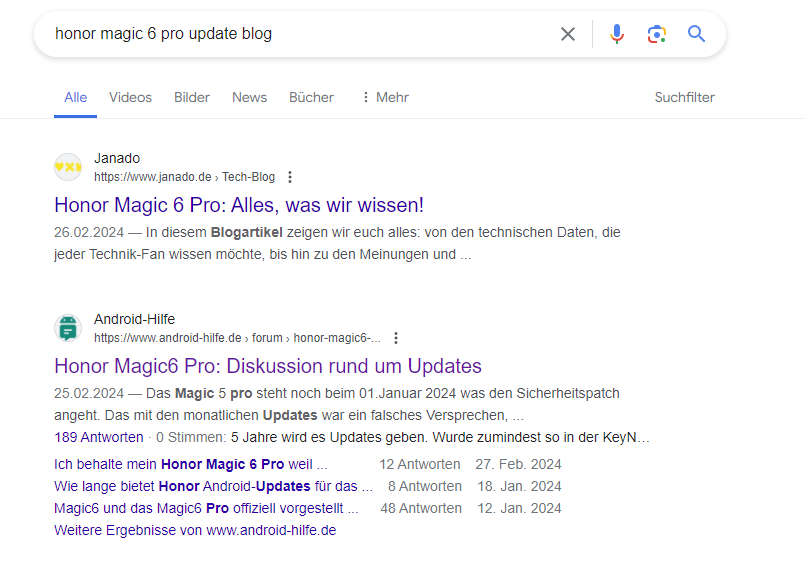Click the date '12. Jan. 2024'
This screenshot has height=573, width=804.
coord(519,508)
